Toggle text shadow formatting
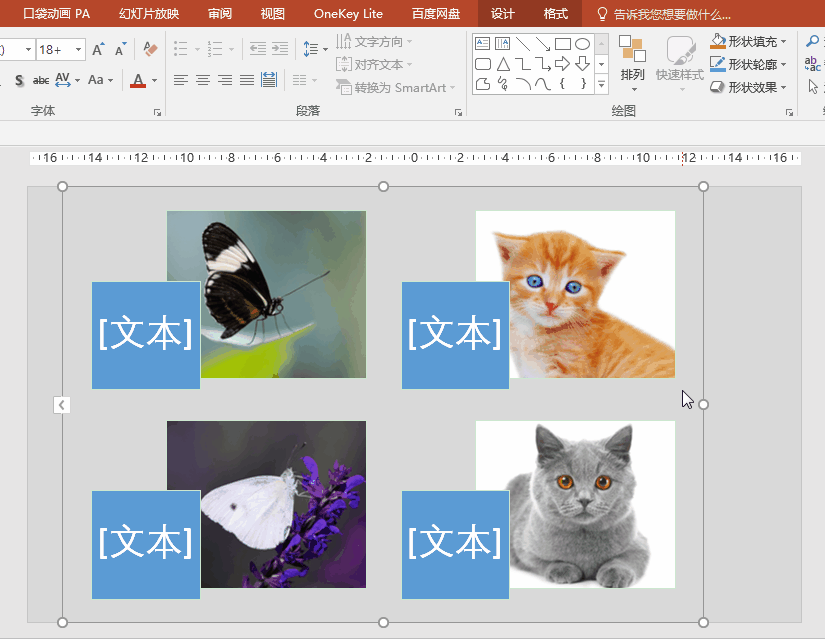Screen dimensions: 825x639 (19, 80)
